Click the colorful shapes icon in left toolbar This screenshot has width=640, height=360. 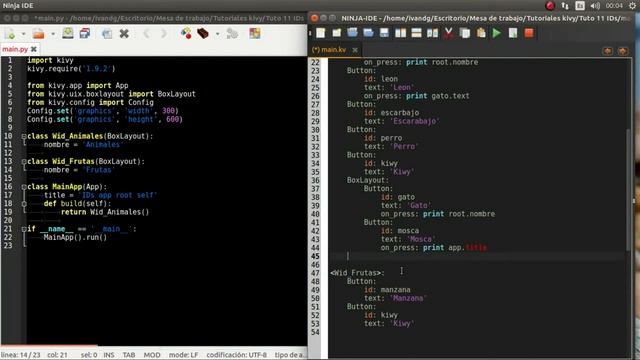click(186, 33)
